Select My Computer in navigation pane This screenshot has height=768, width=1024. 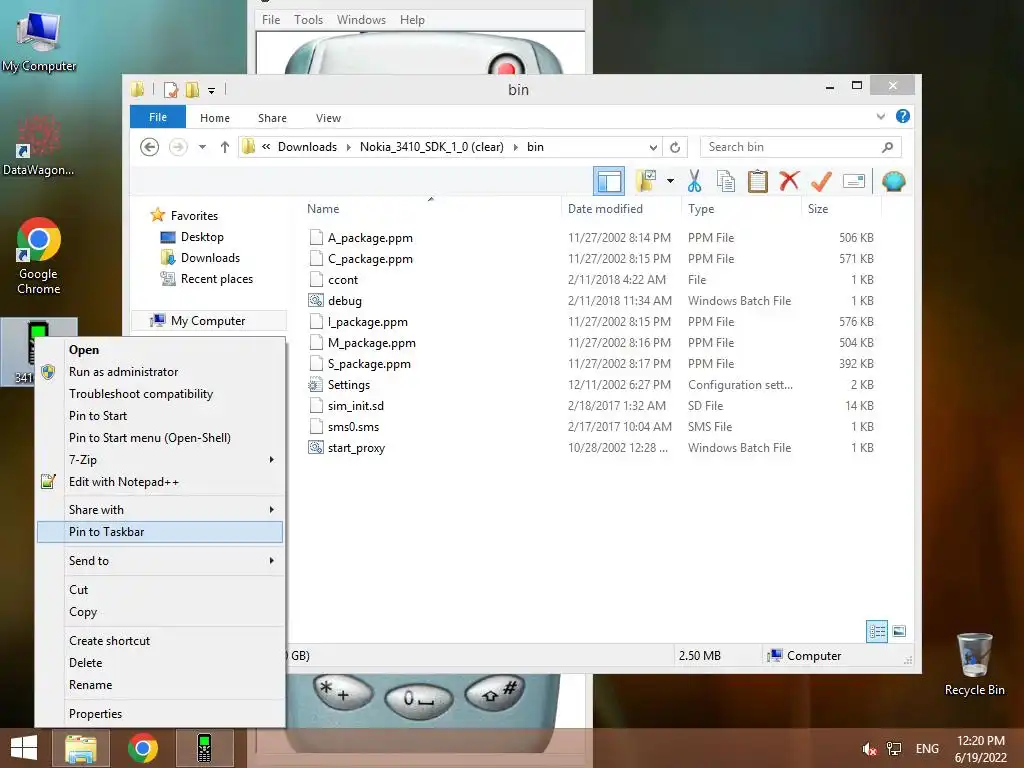pos(208,321)
